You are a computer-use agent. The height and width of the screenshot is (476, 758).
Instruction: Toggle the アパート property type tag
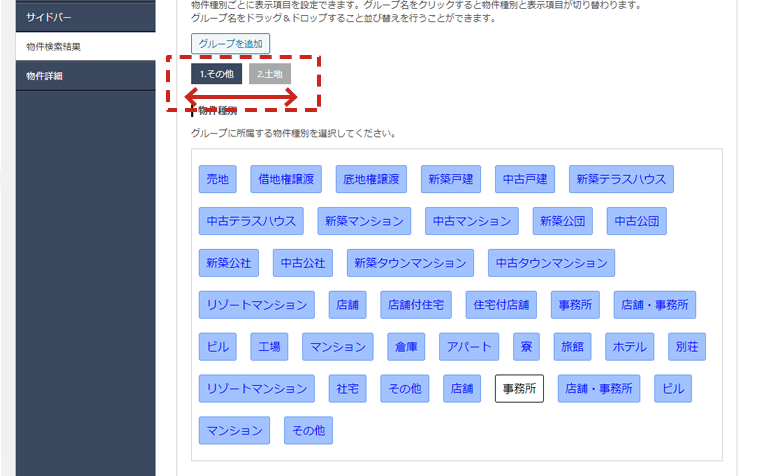[x=469, y=347]
